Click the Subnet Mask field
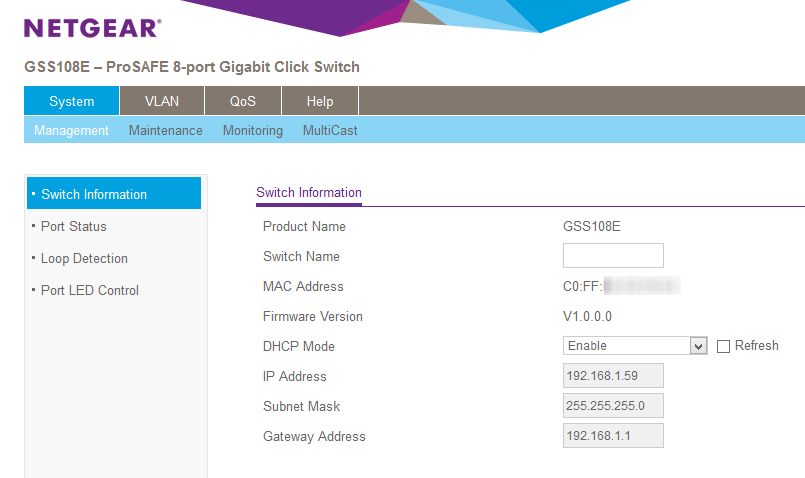Viewport: 805px width, 478px height. [613, 406]
